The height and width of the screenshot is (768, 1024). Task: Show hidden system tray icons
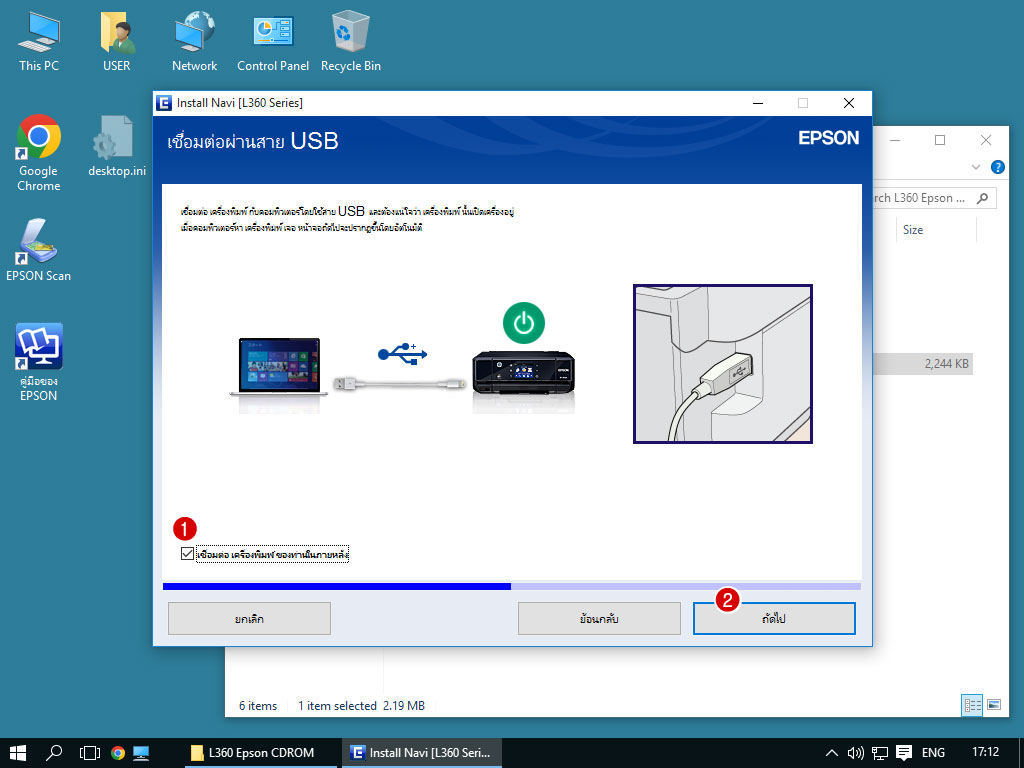coord(831,753)
